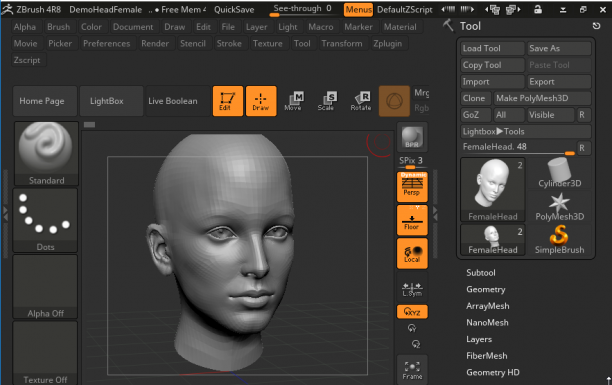This screenshot has width=612, height=385.
Task: Toggle Local symmetry button
Action: click(x=412, y=253)
